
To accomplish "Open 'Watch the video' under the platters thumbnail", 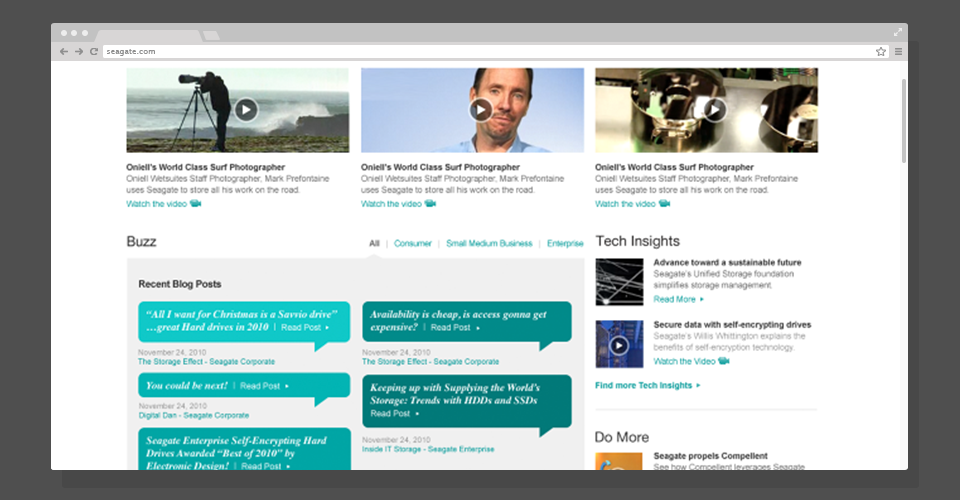I will 625,204.
